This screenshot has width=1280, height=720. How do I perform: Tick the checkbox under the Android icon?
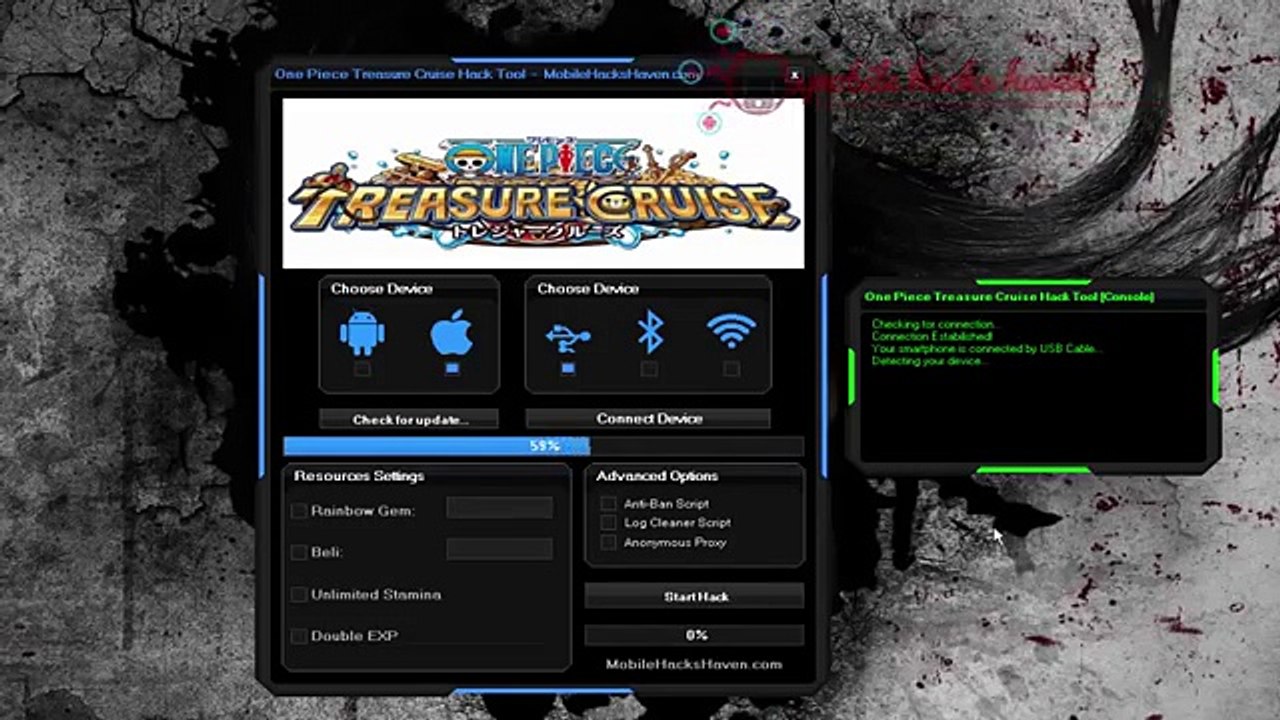tap(362, 368)
